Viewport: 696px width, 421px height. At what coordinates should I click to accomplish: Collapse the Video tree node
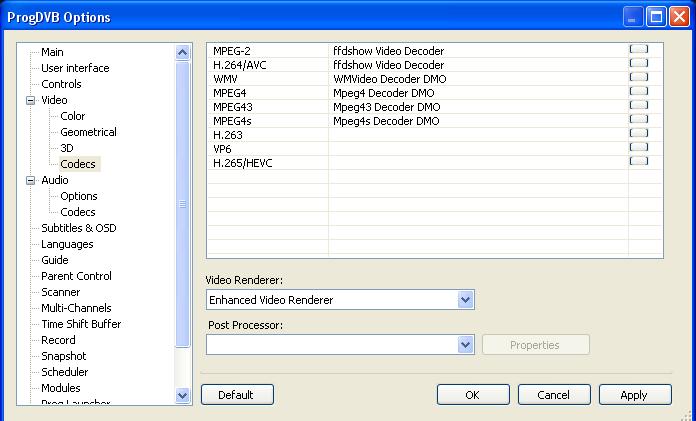pos(31,100)
